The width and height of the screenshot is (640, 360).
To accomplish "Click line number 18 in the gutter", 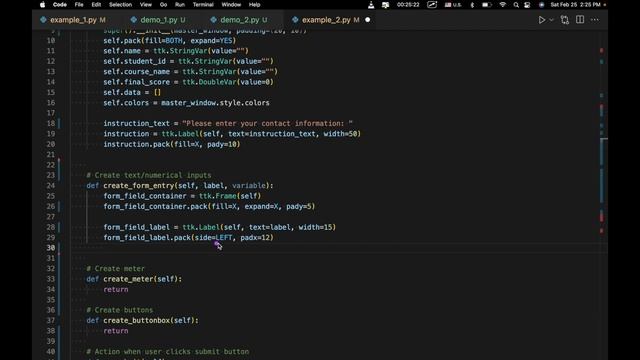I will 51,123.
